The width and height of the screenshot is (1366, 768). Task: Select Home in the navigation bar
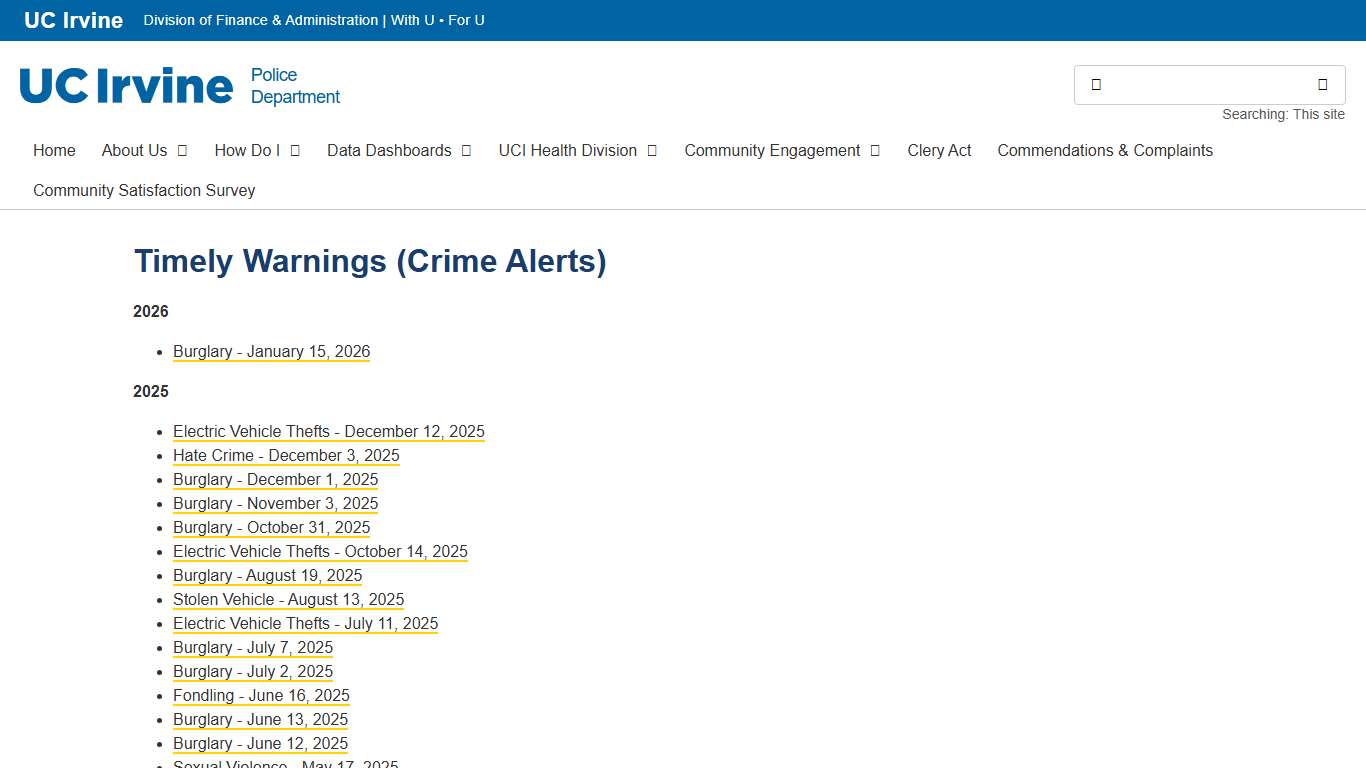point(54,150)
